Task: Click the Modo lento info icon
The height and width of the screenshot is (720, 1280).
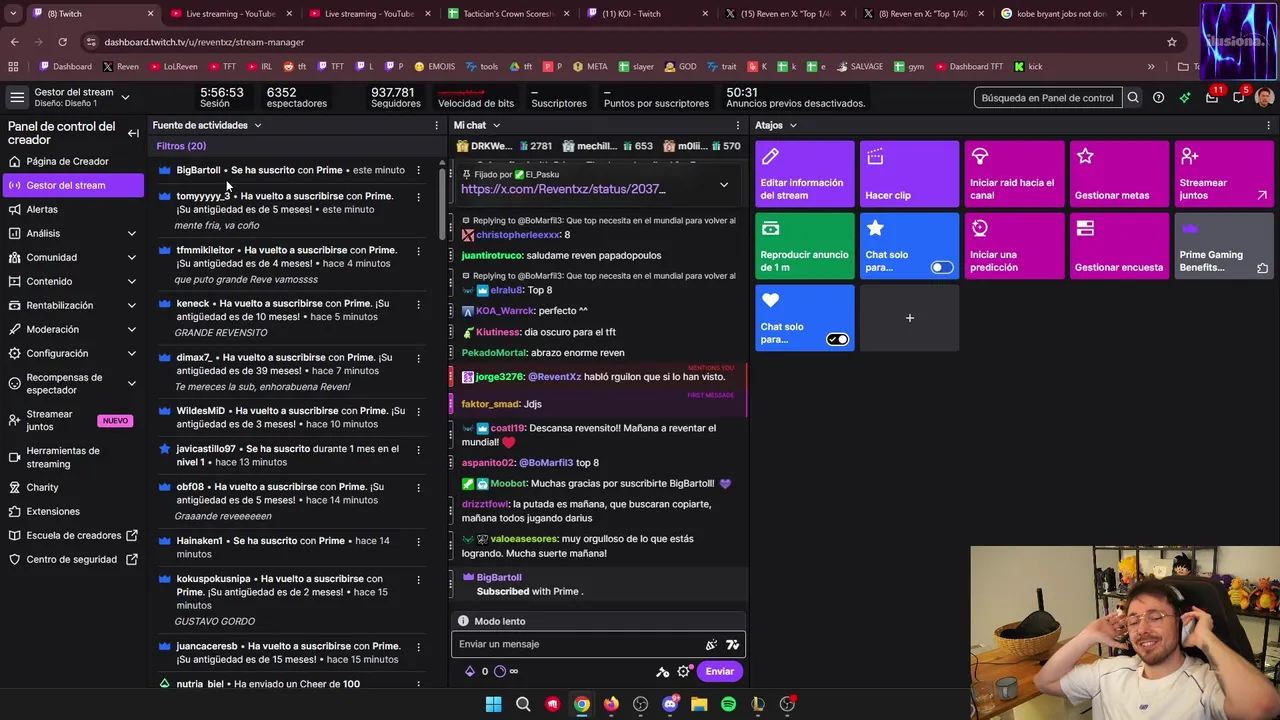Action: click(x=463, y=621)
